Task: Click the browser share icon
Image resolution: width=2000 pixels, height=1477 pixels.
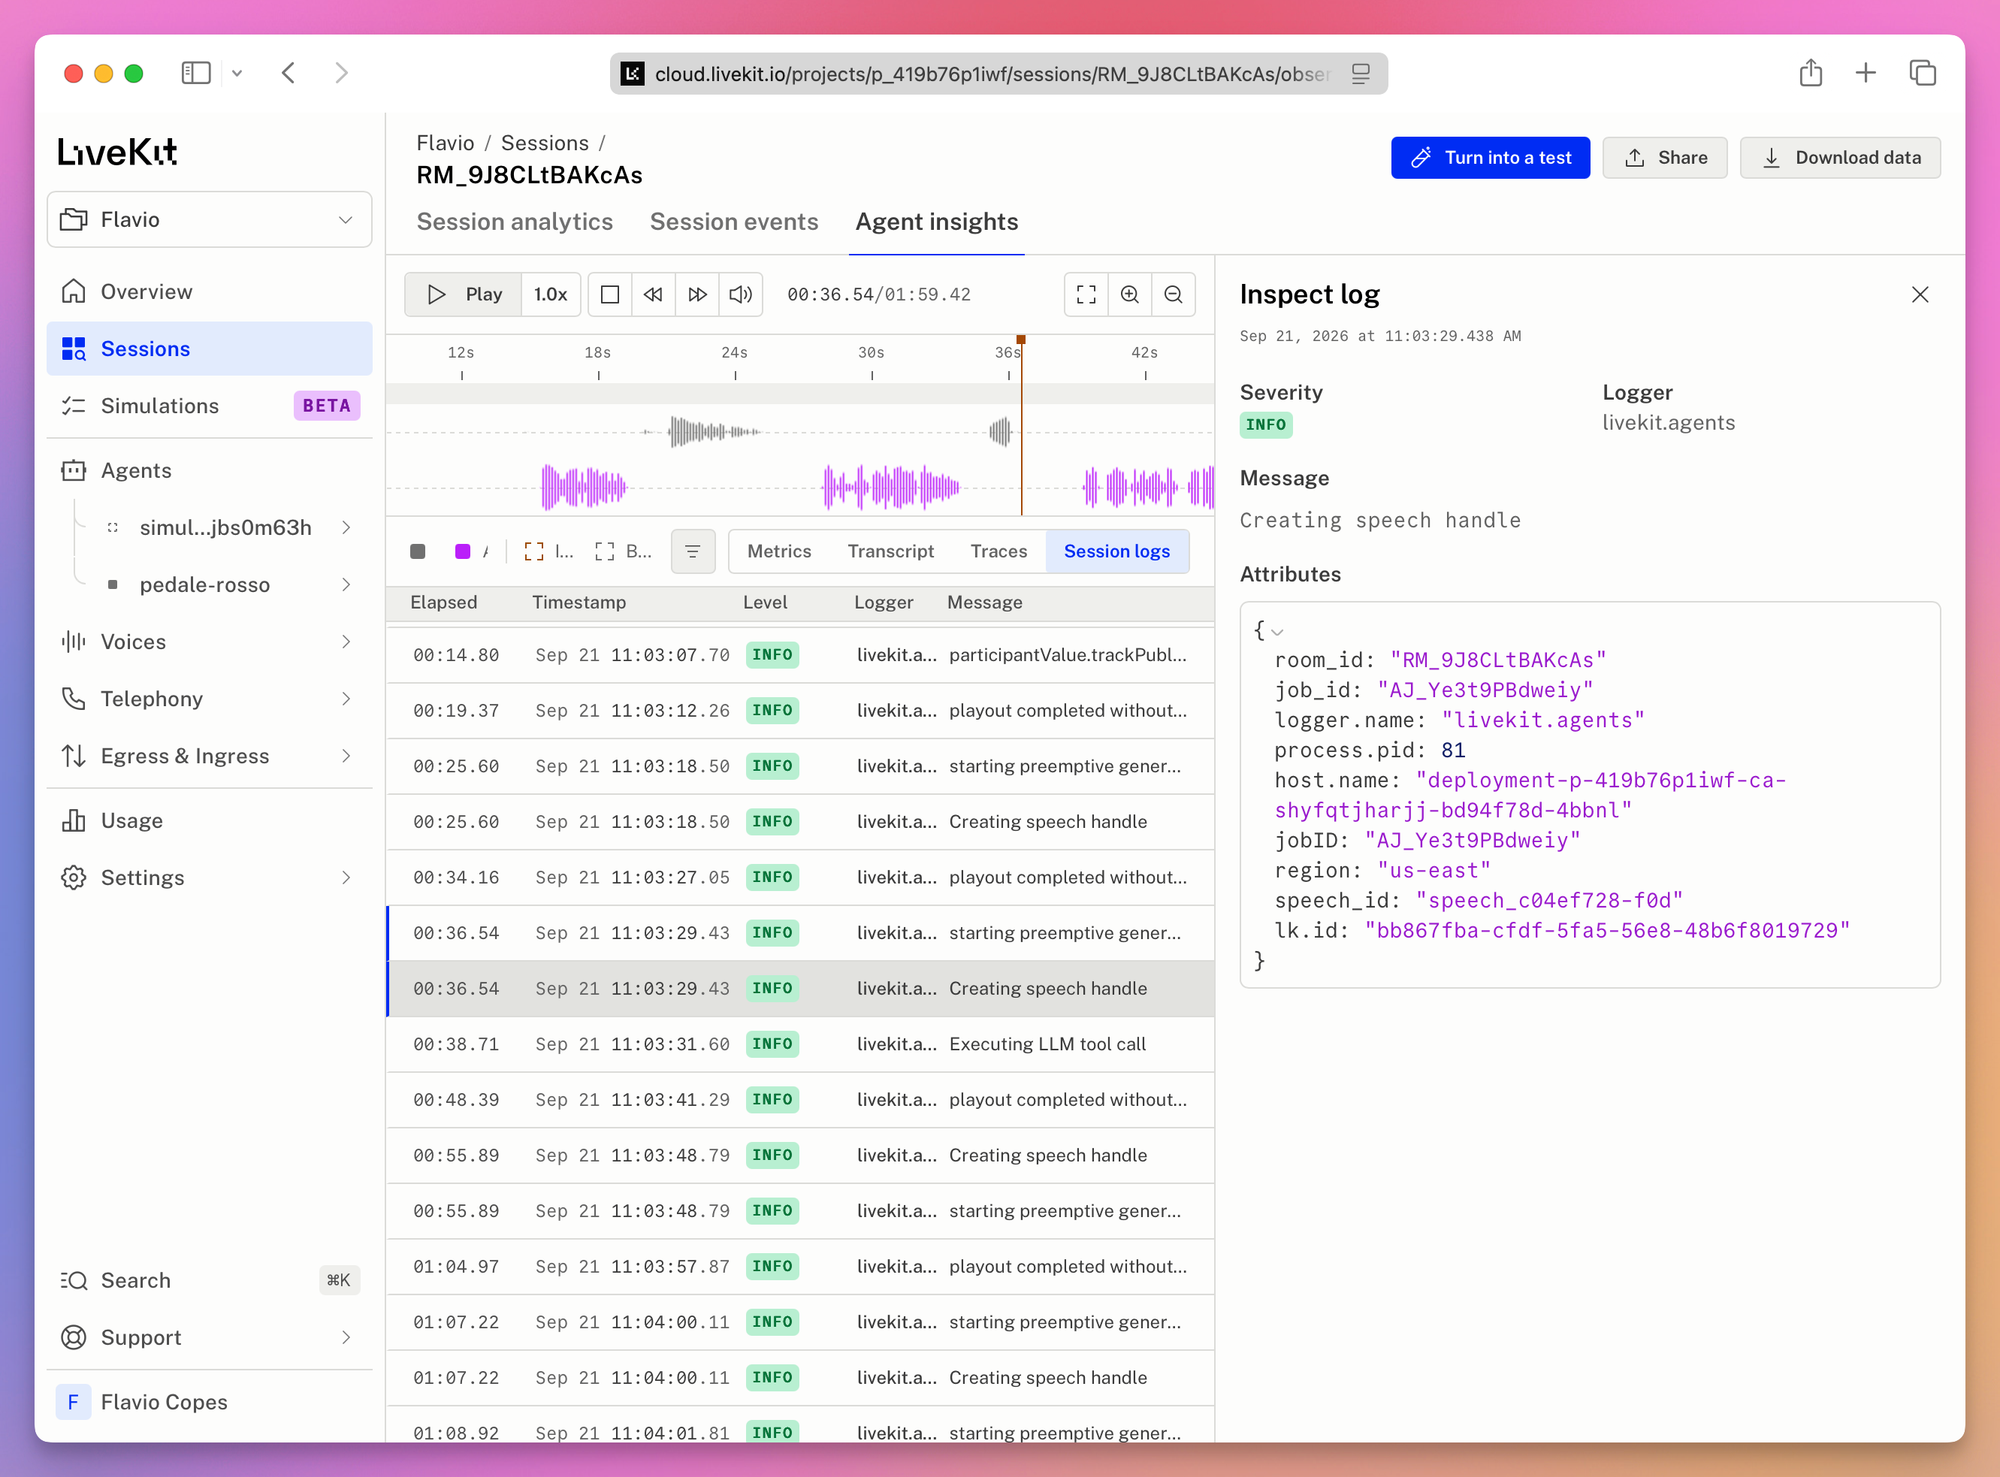Action: click(x=1811, y=73)
